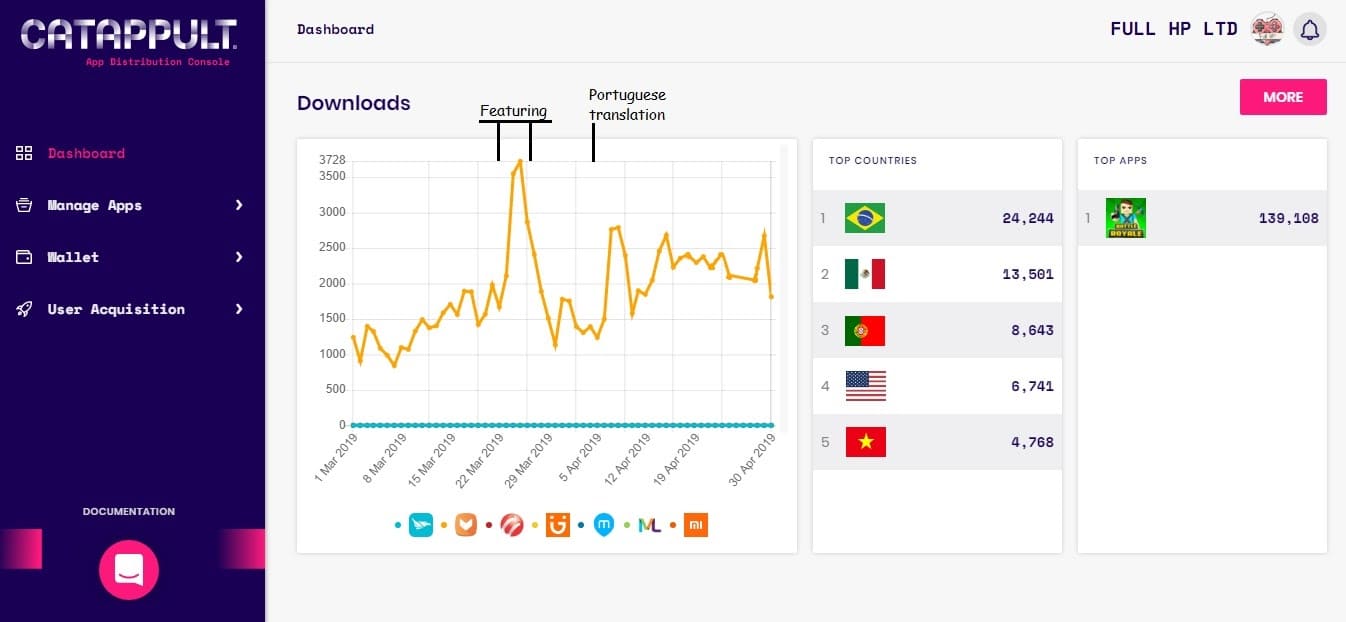Expand the Wallet menu chevron
1346x622 pixels.
point(239,257)
